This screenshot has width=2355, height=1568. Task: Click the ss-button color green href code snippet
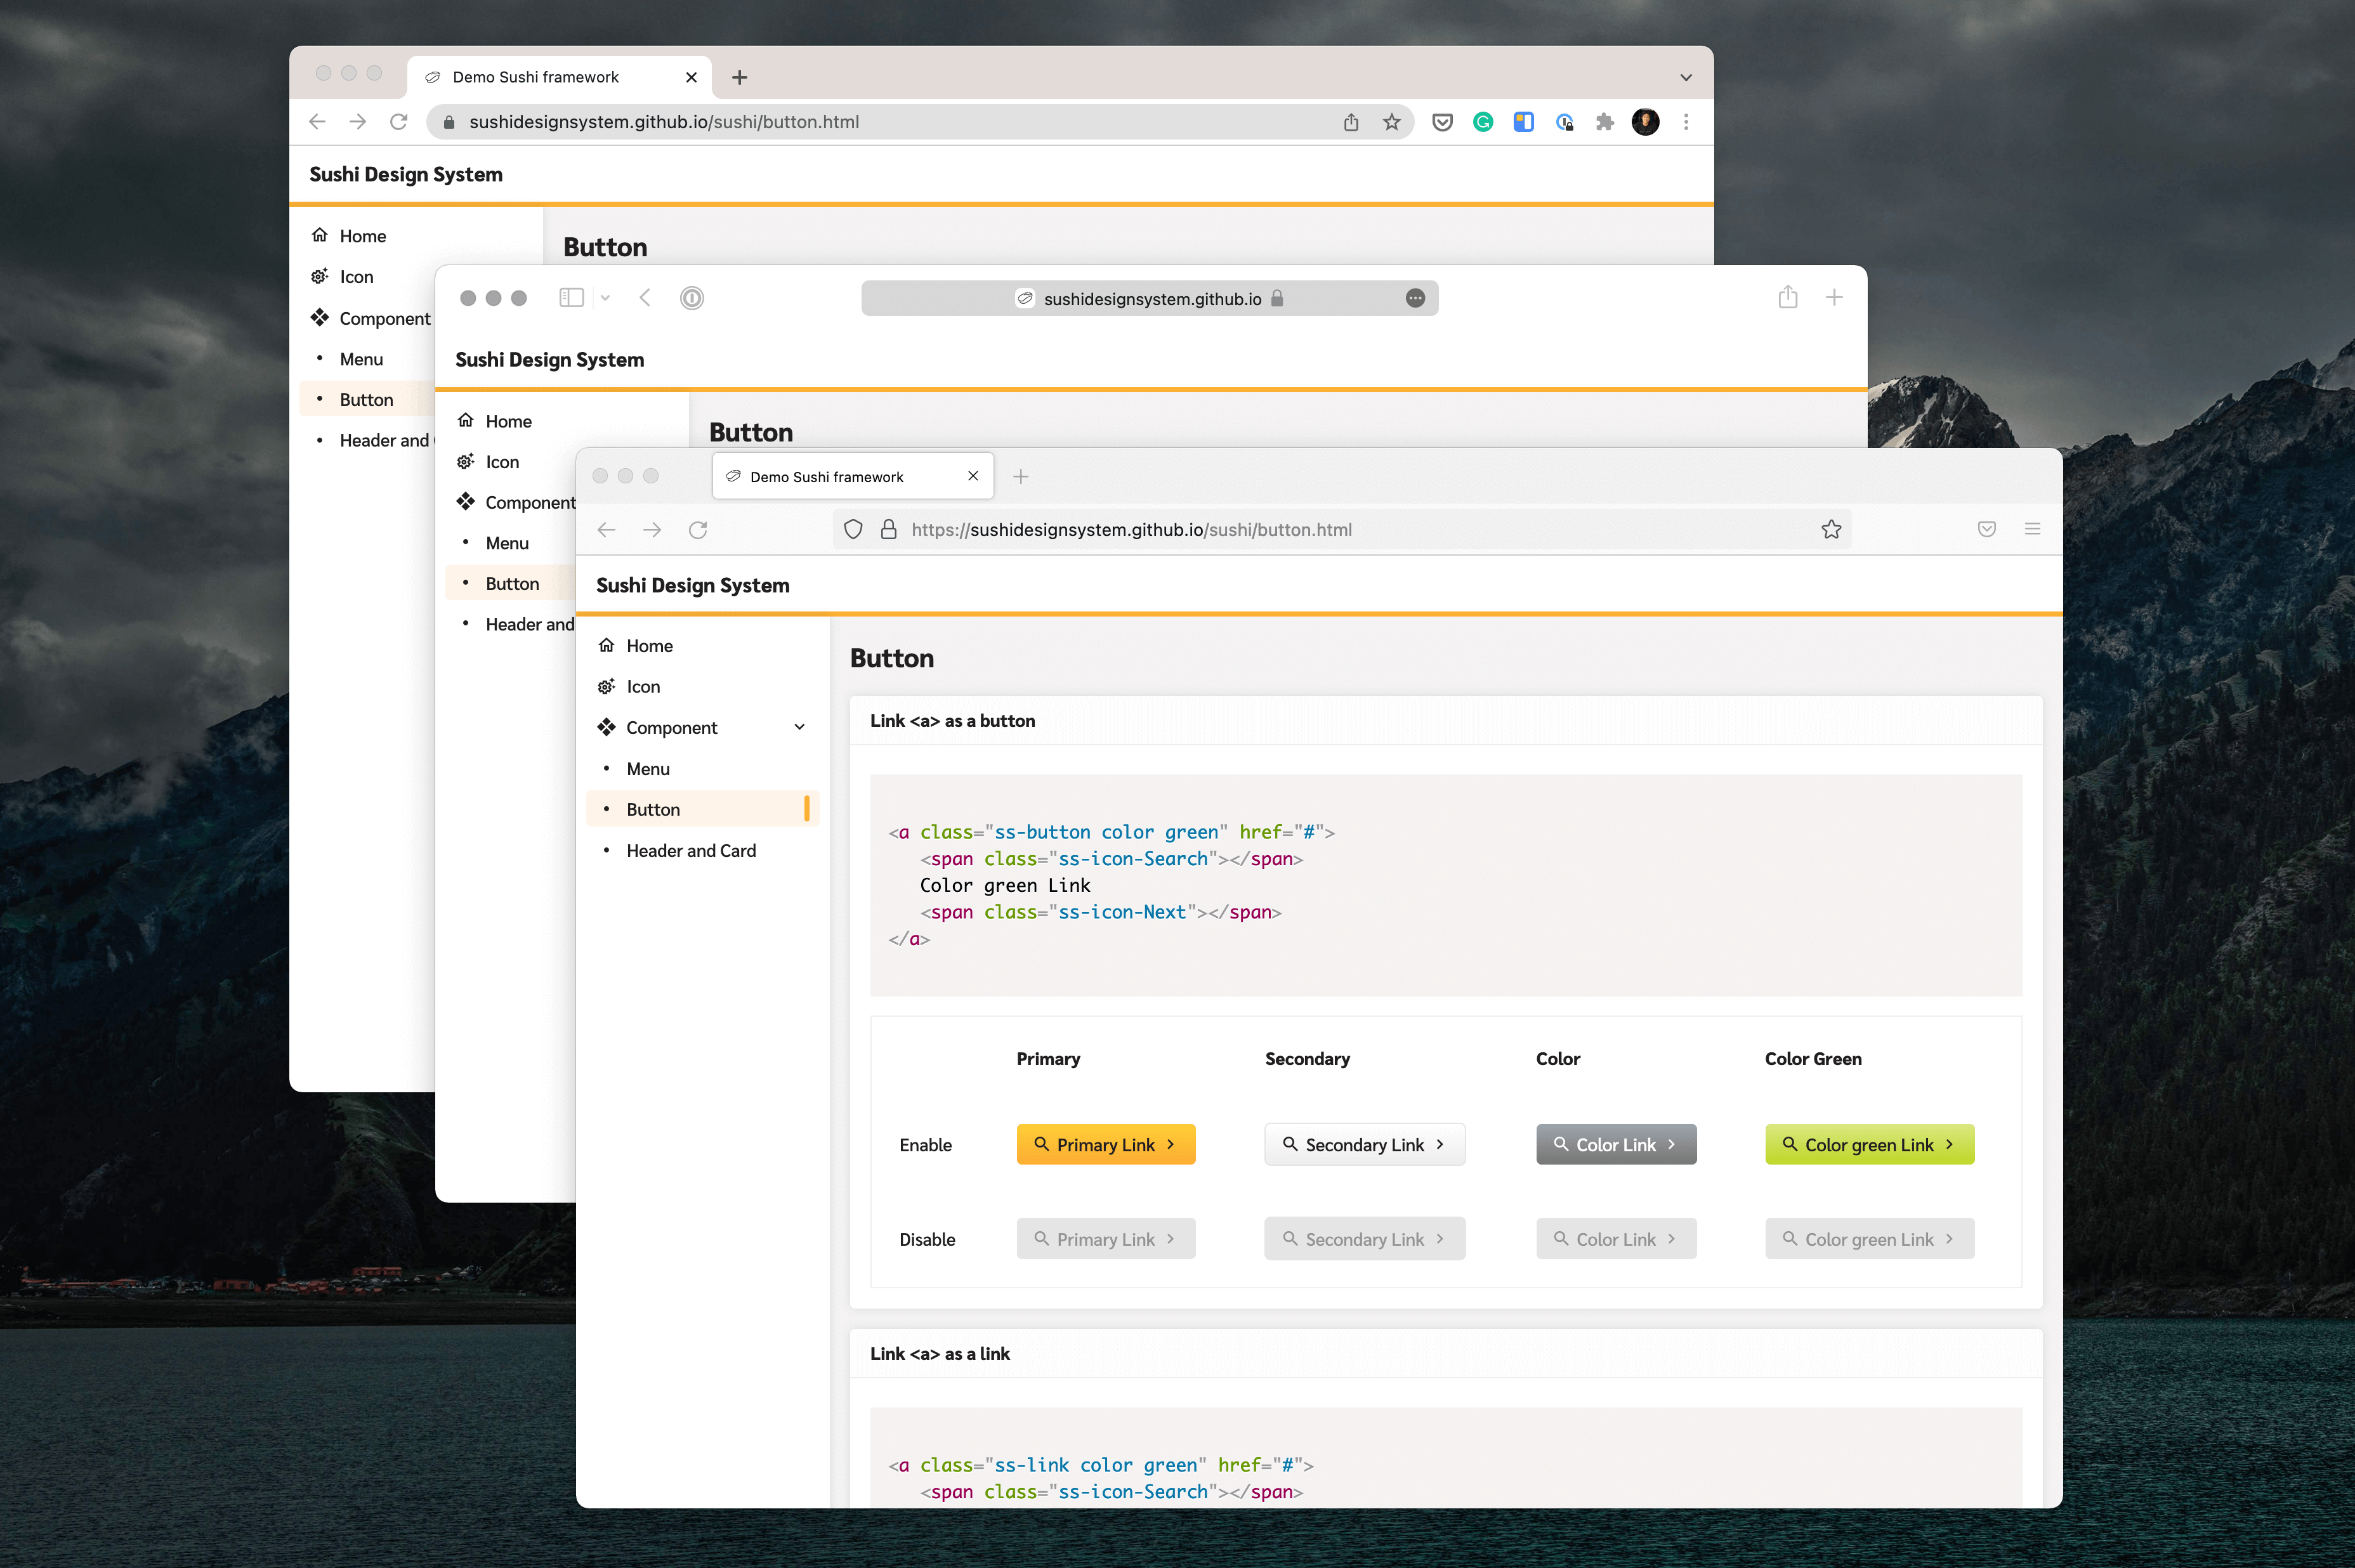[x=1109, y=831]
